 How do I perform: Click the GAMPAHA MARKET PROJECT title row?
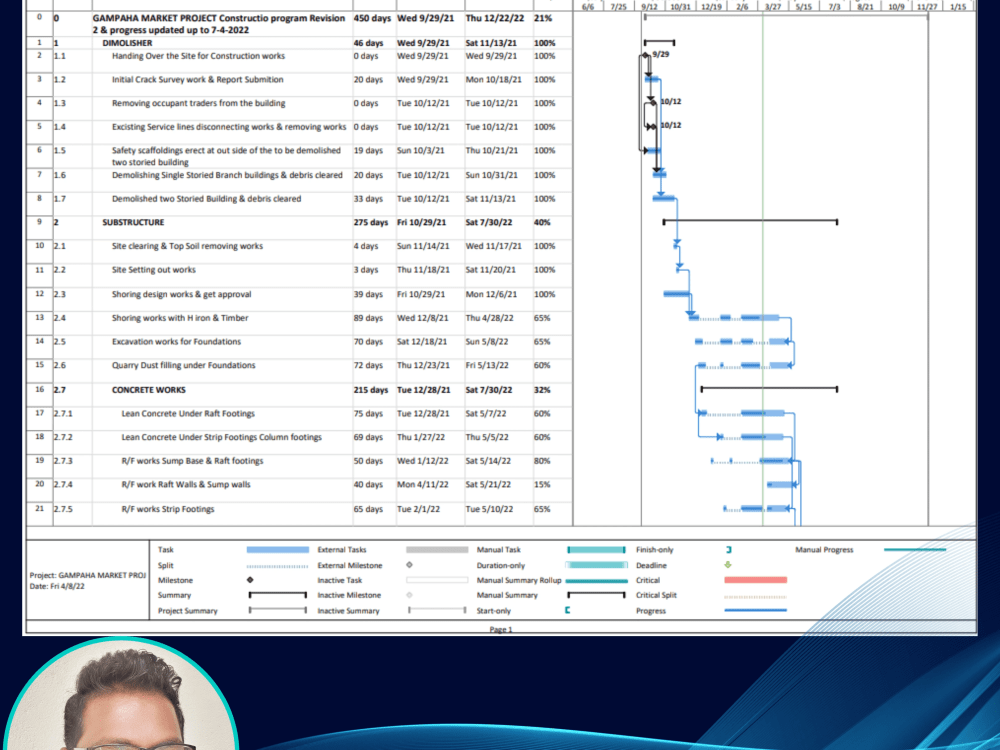point(219,24)
